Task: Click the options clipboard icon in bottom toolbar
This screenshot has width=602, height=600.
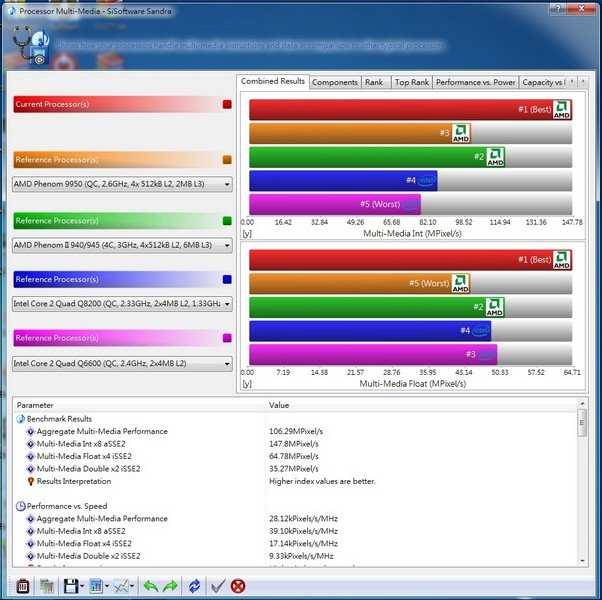Action: pos(23,586)
